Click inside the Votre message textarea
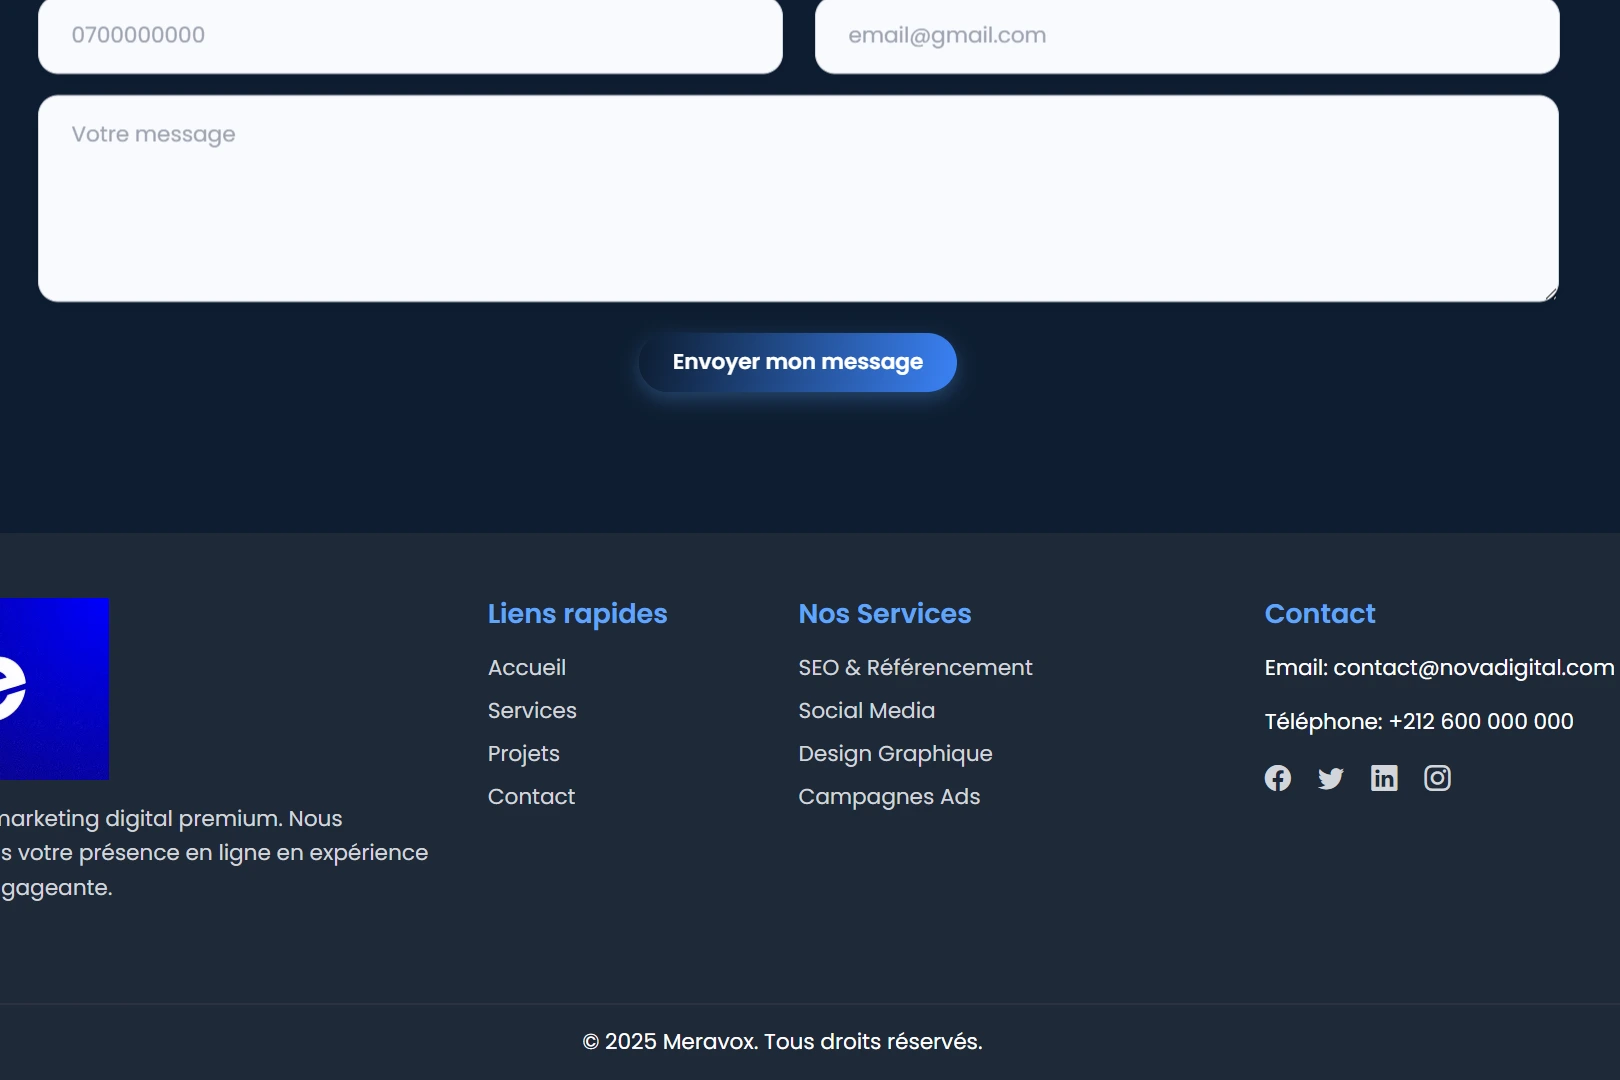Screen dimensions: 1620x1080 pyautogui.click(x=798, y=198)
